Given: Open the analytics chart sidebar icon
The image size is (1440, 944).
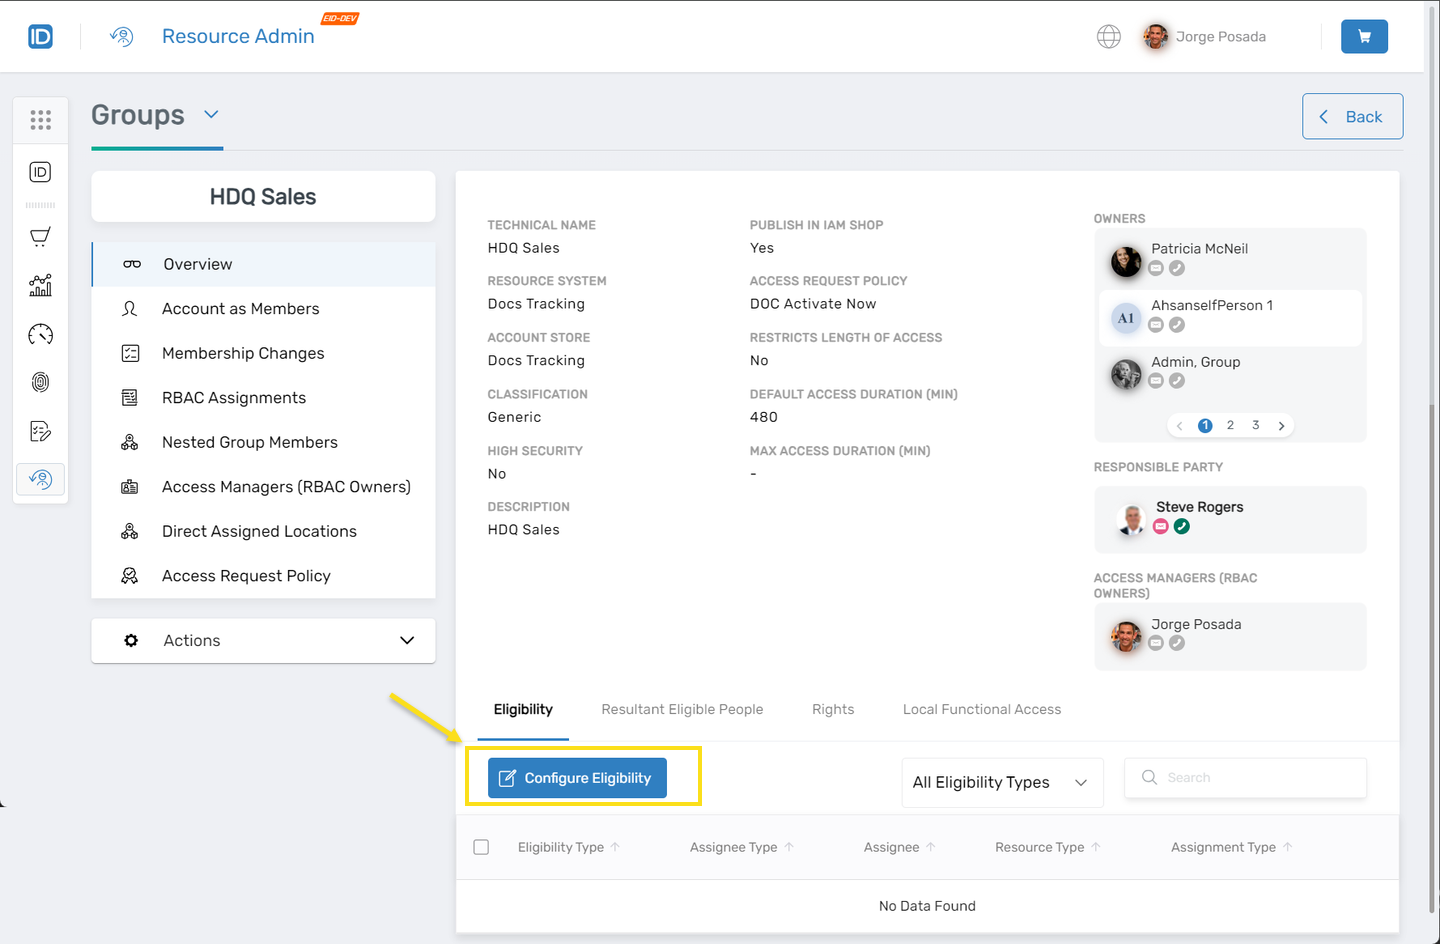Looking at the screenshot, I should click(x=41, y=286).
